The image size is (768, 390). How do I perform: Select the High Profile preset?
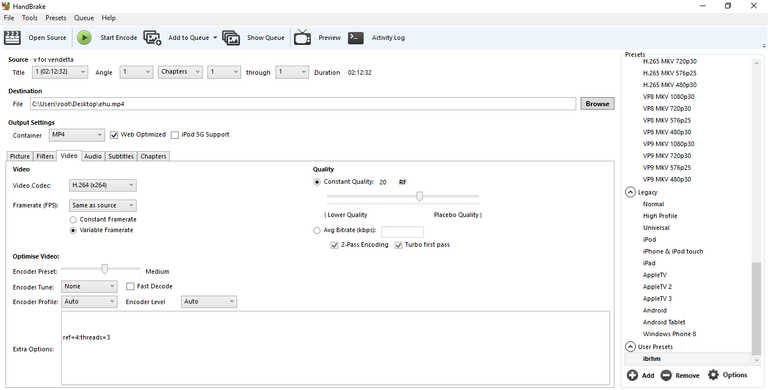click(660, 216)
